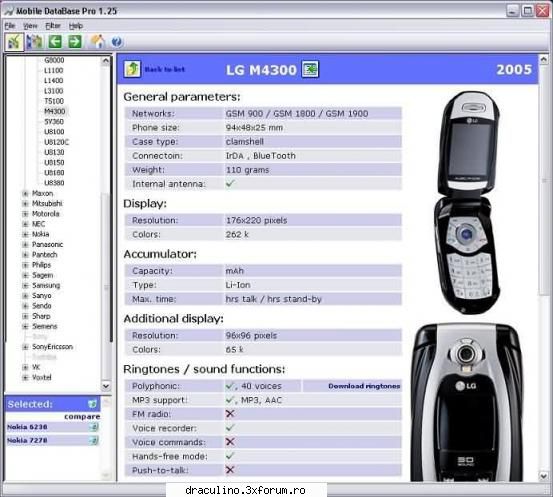Open Nokia 7270 from selected list

pos(27,440)
